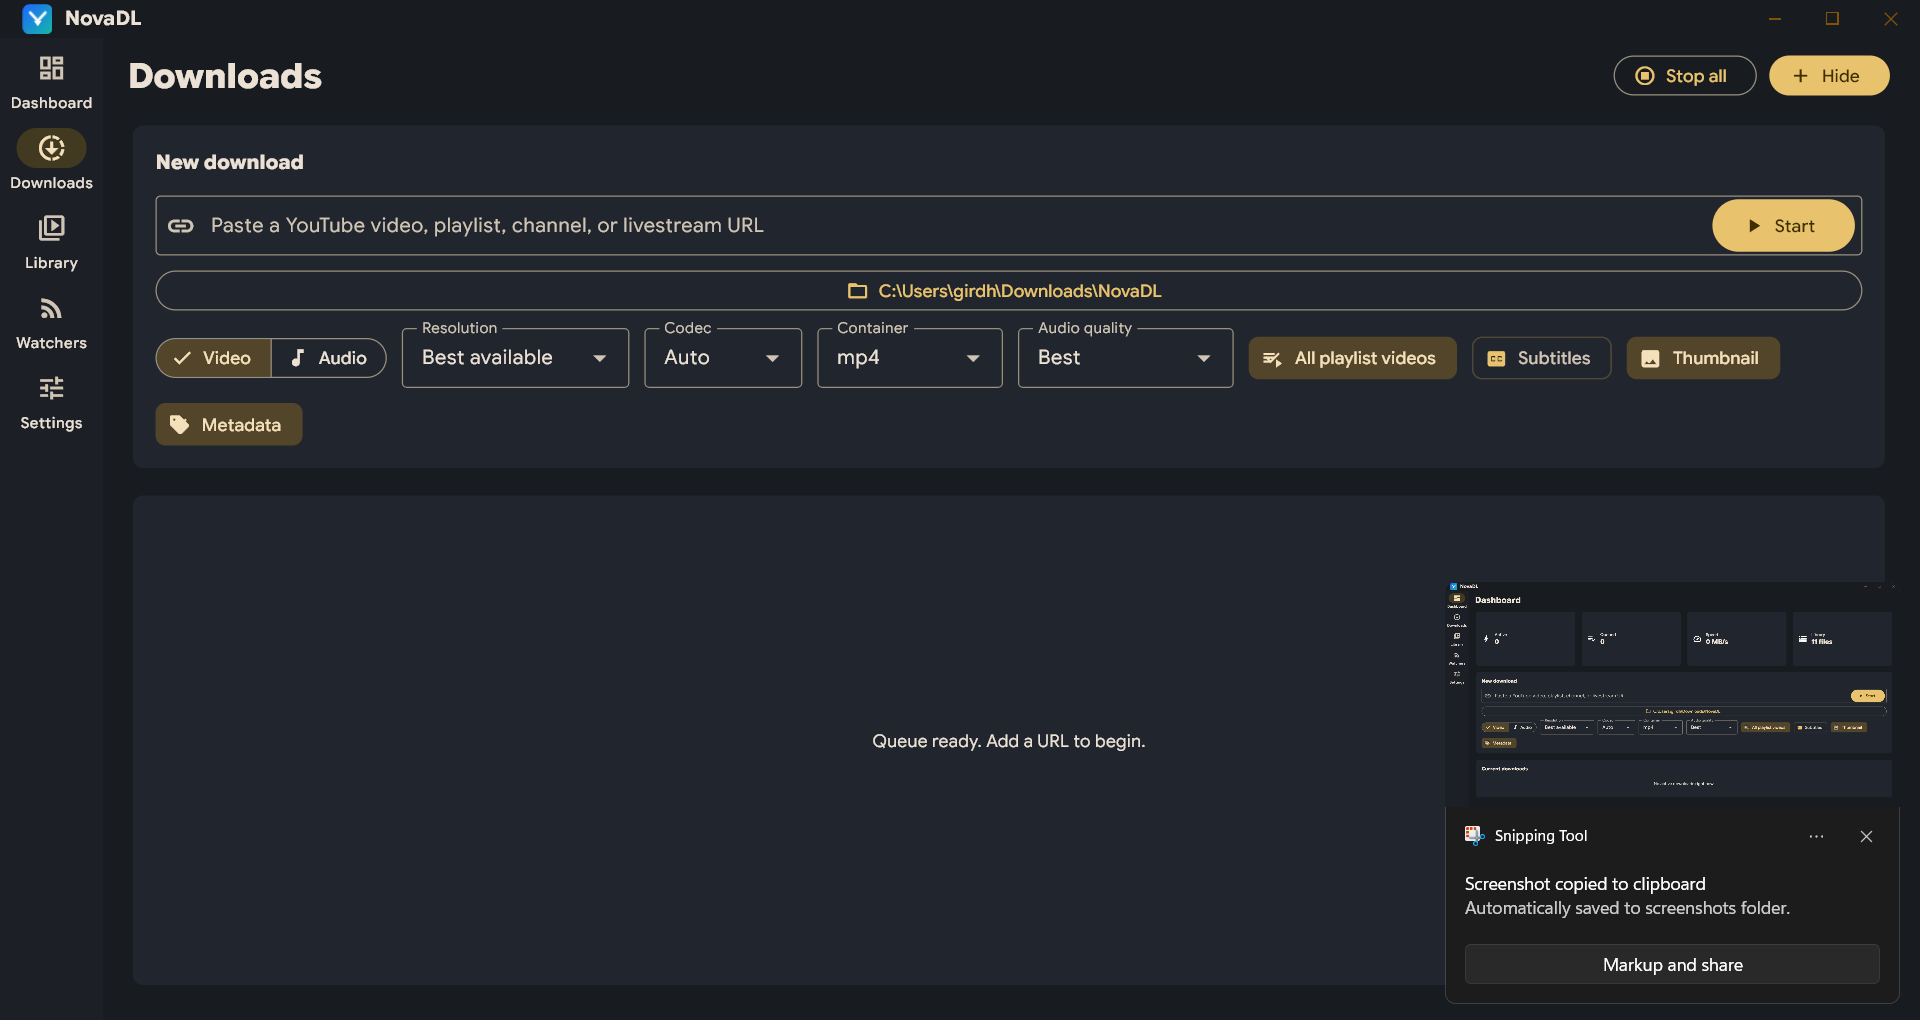Minimize the NovaDL window
The width and height of the screenshot is (1920, 1020).
coord(1775,18)
